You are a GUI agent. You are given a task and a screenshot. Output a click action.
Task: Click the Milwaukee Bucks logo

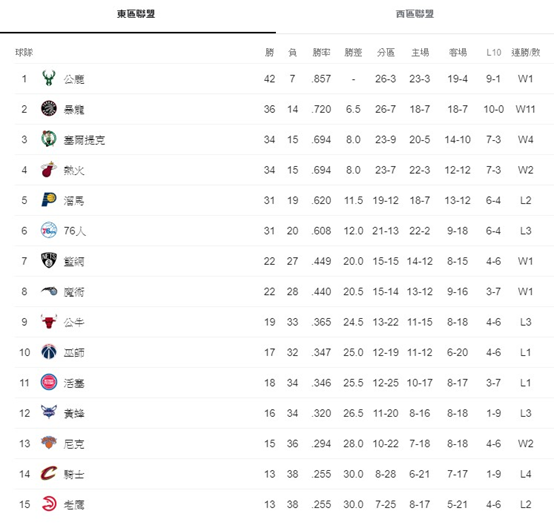(x=49, y=78)
